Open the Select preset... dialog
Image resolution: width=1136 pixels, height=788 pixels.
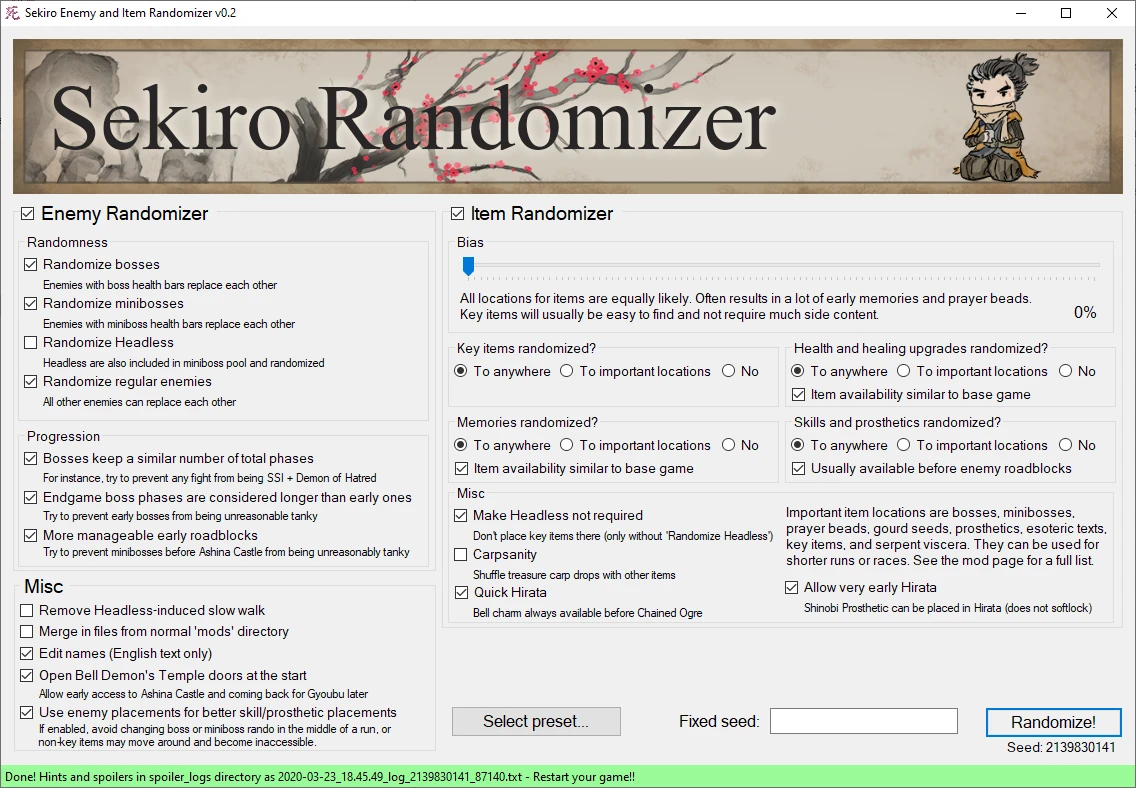[536, 721]
